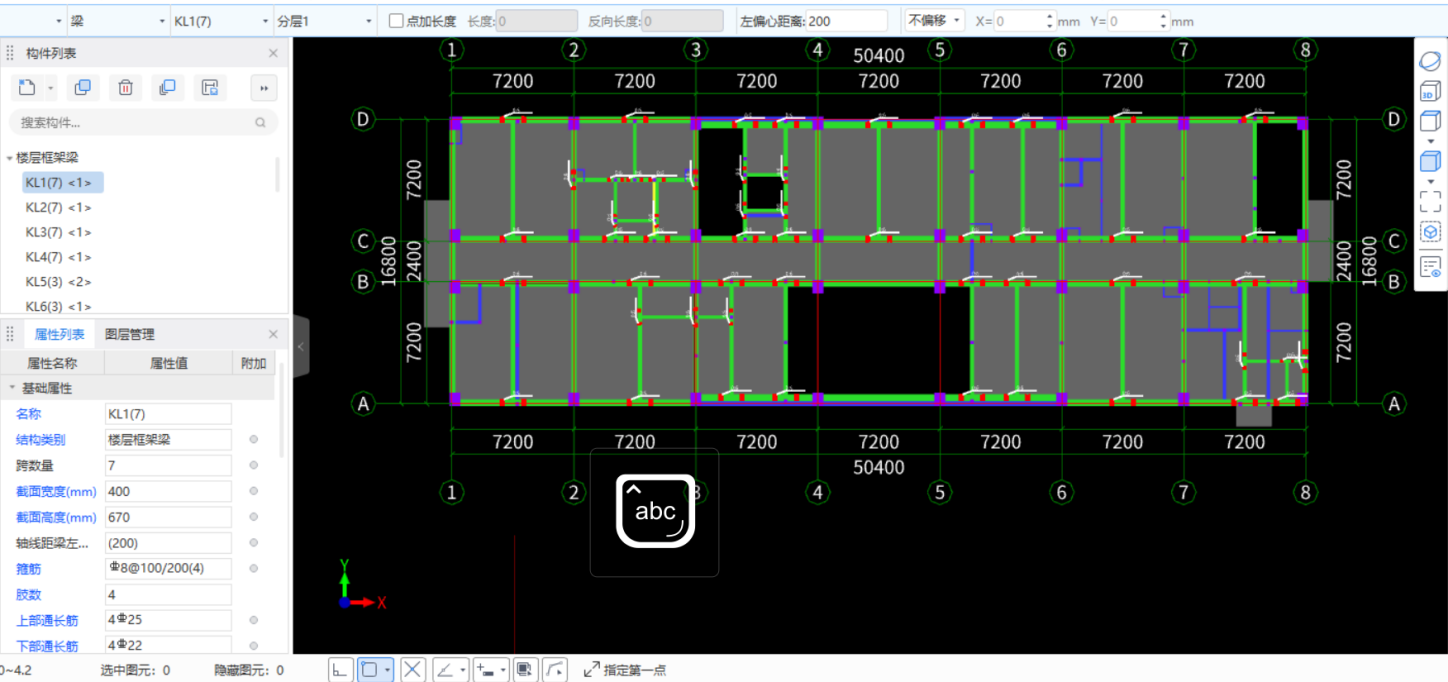
Task: Click the save component archive icon
Action: tap(210, 88)
